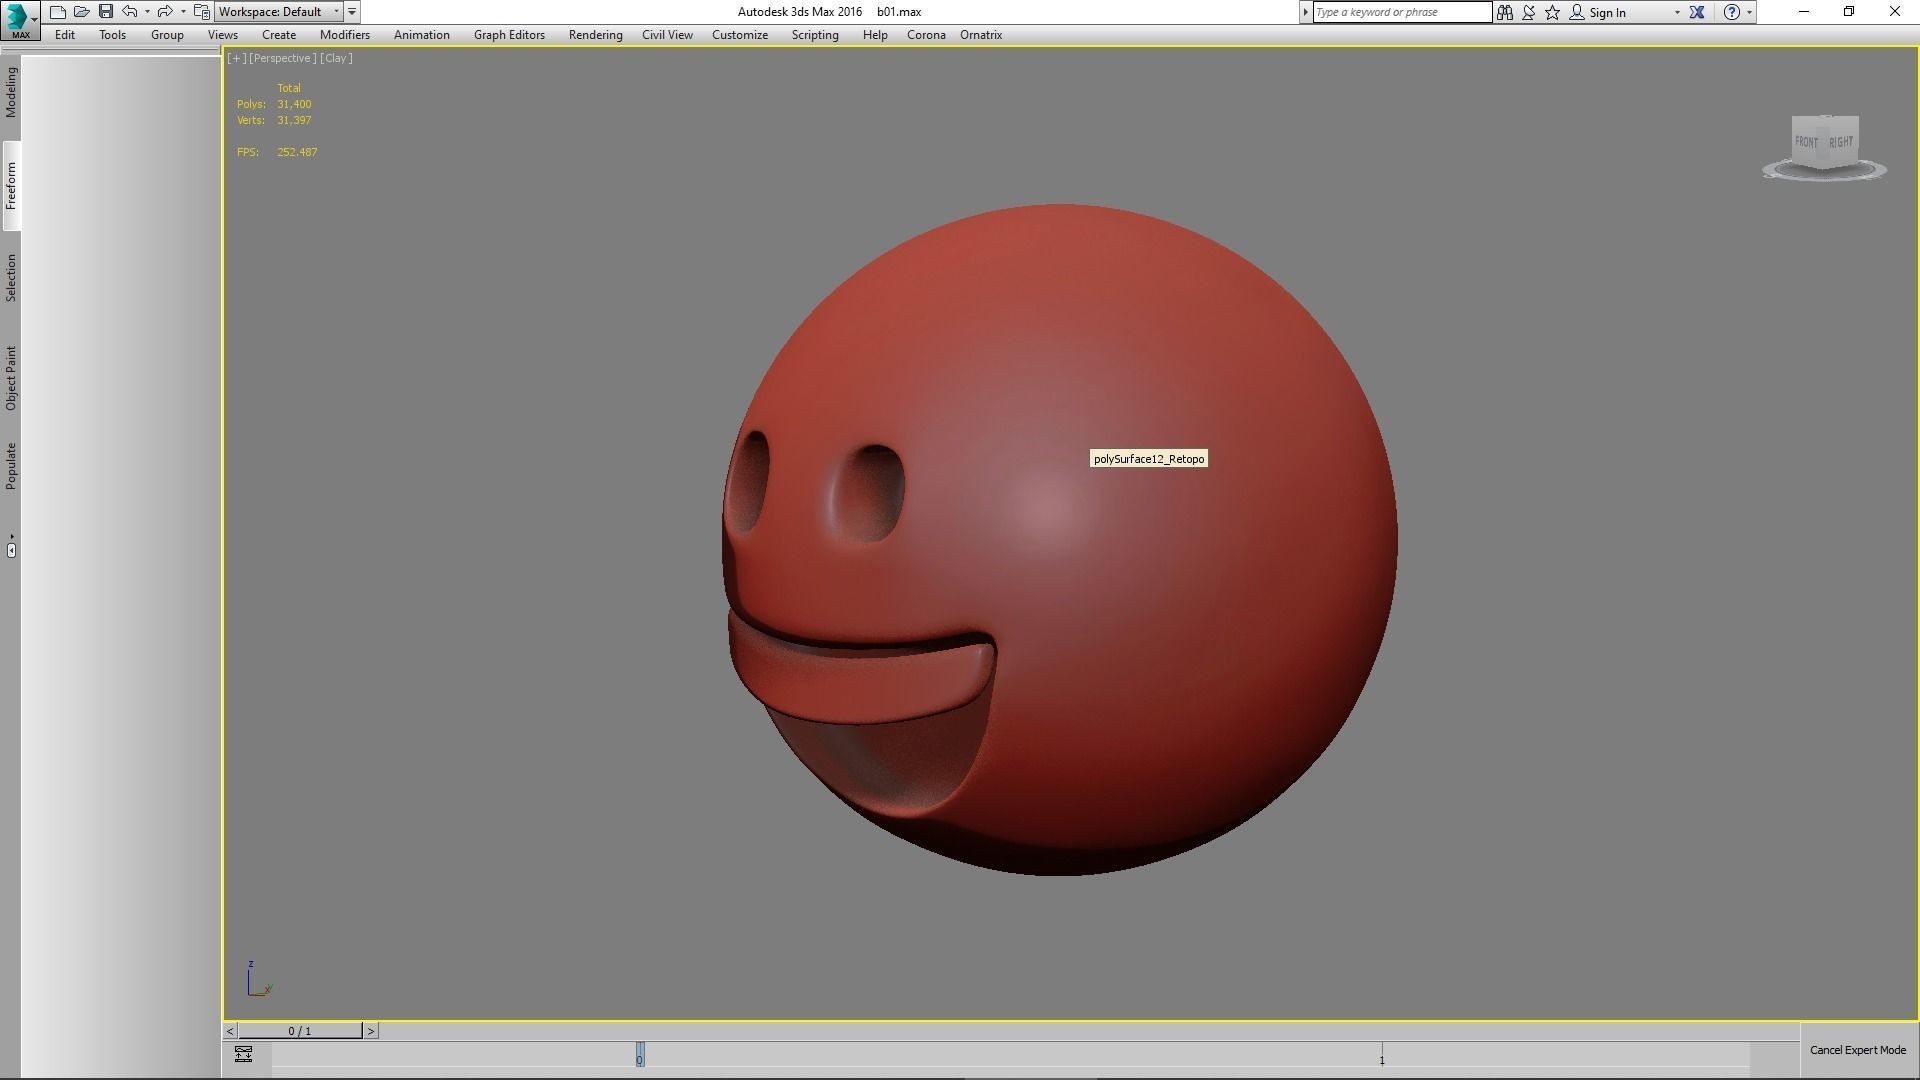
Task: Open the Undo history dropdown arrow
Action: [x=147, y=12]
